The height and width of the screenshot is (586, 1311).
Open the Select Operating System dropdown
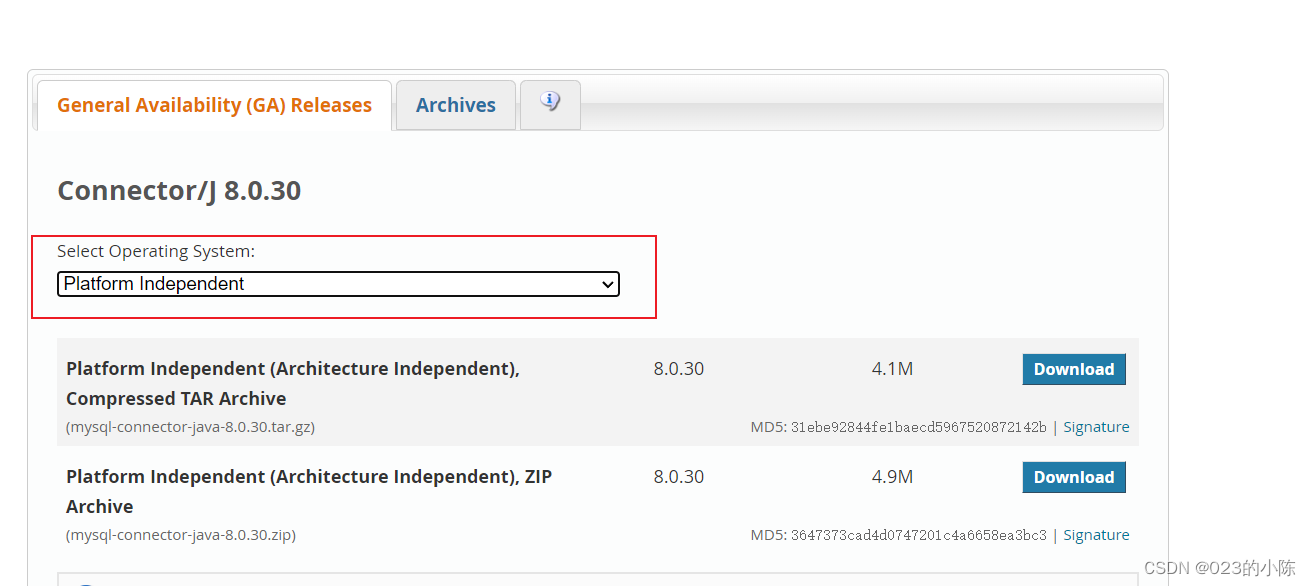pyautogui.click(x=338, y=284)
